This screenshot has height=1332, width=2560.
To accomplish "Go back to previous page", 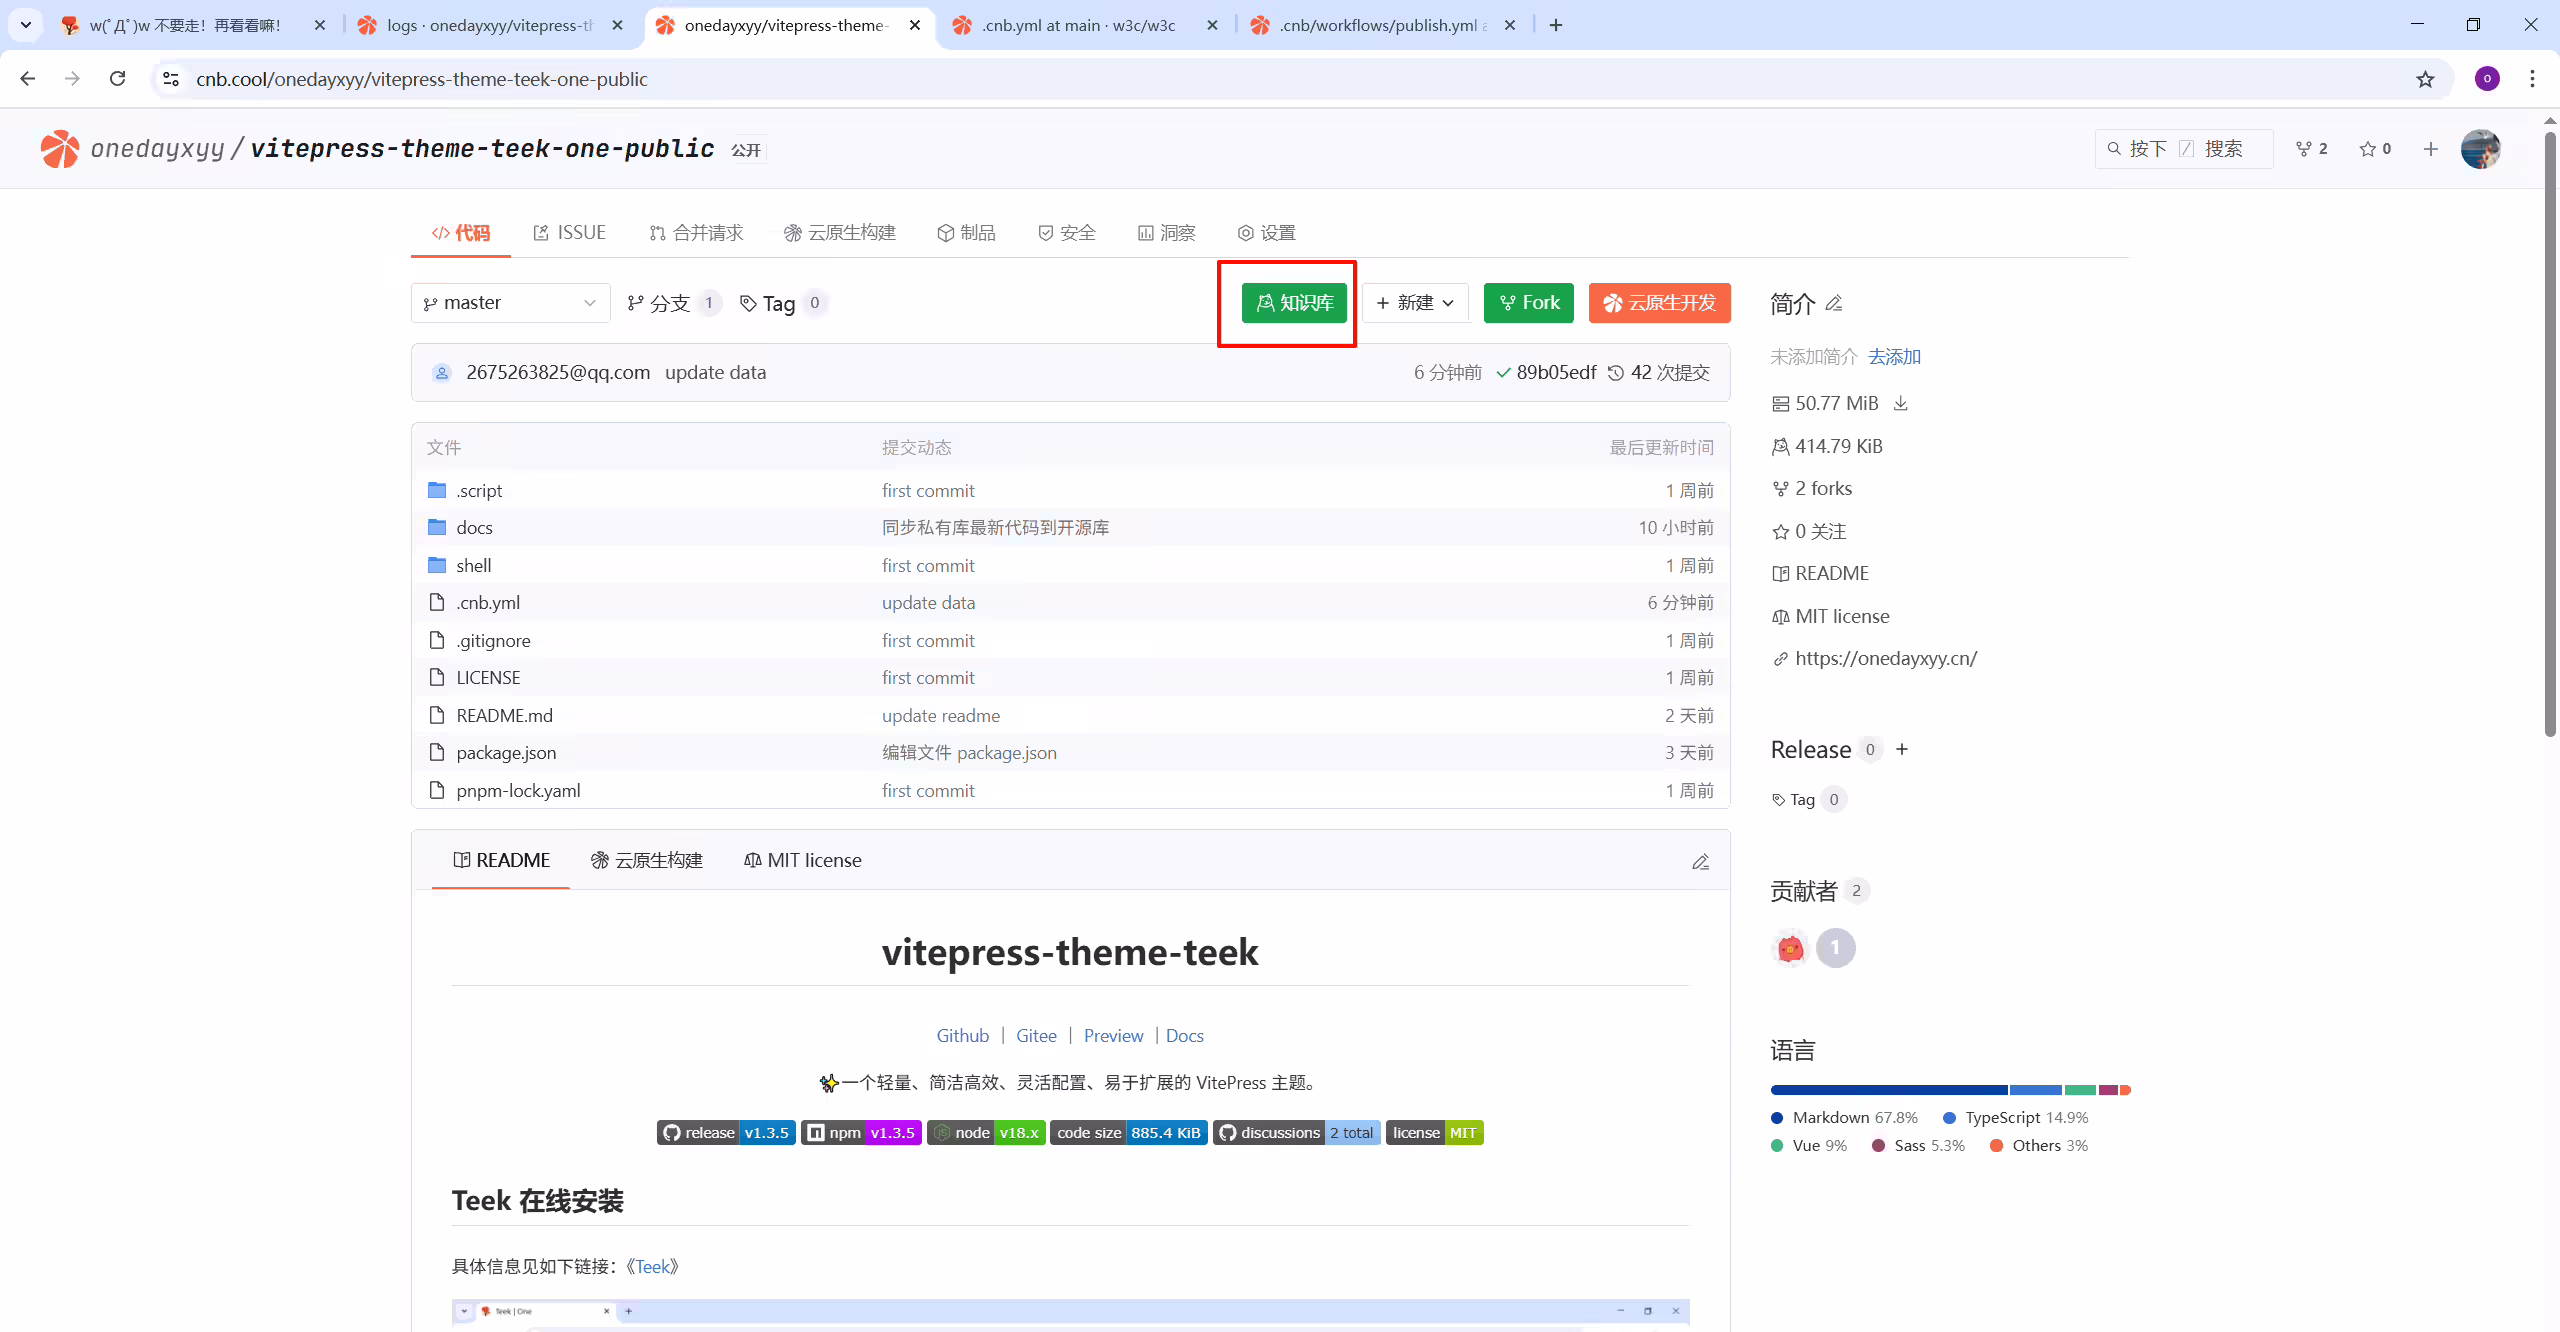I will (28, 79).
